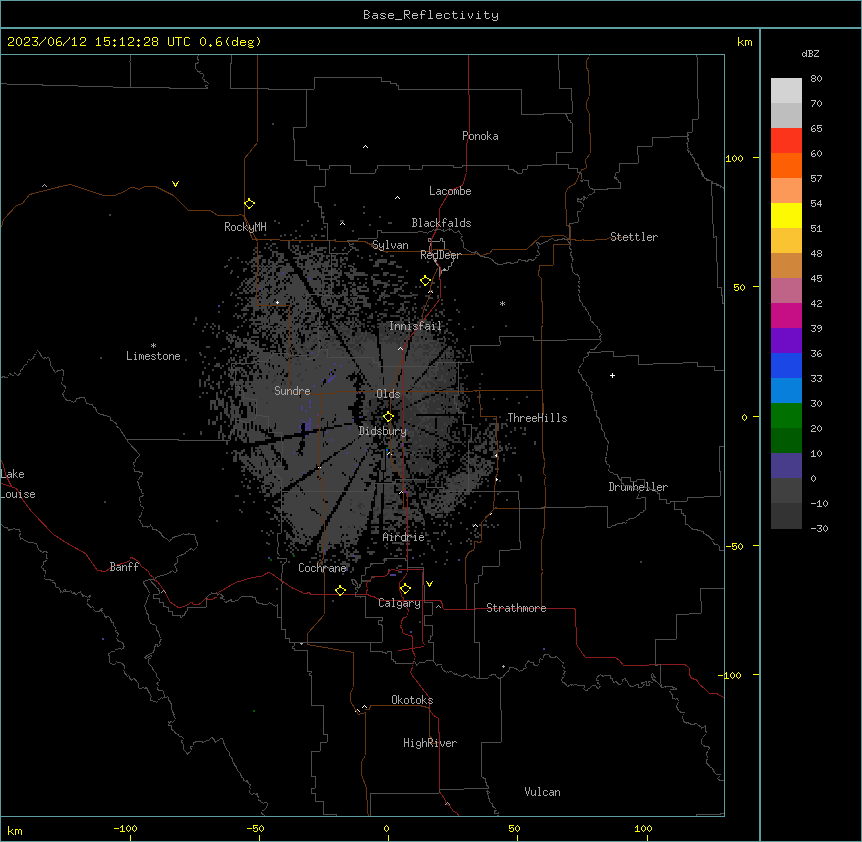Click the 100 tick on the right axis
The width and height of the screenshot is (862, 842).
734,158
